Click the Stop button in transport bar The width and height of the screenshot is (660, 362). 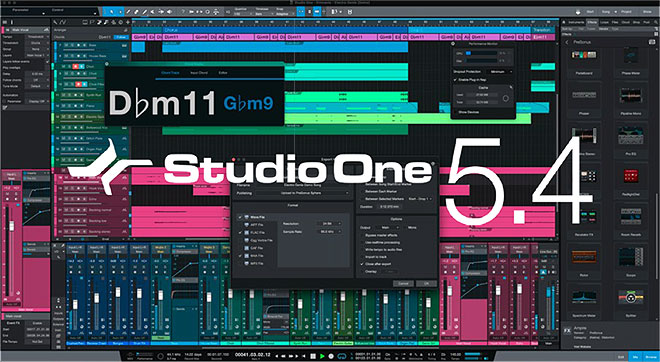(313, 356)
